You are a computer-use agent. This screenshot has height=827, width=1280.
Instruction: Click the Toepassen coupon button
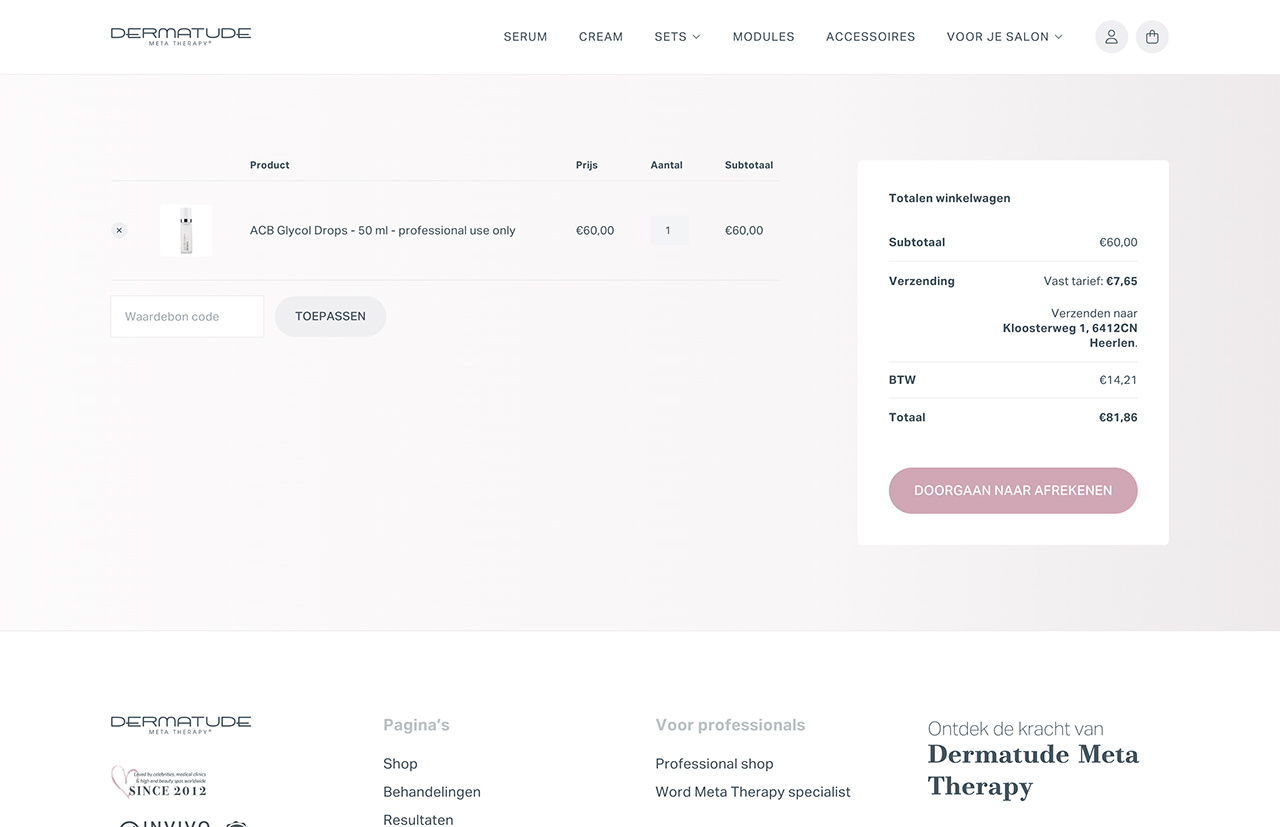330,316
